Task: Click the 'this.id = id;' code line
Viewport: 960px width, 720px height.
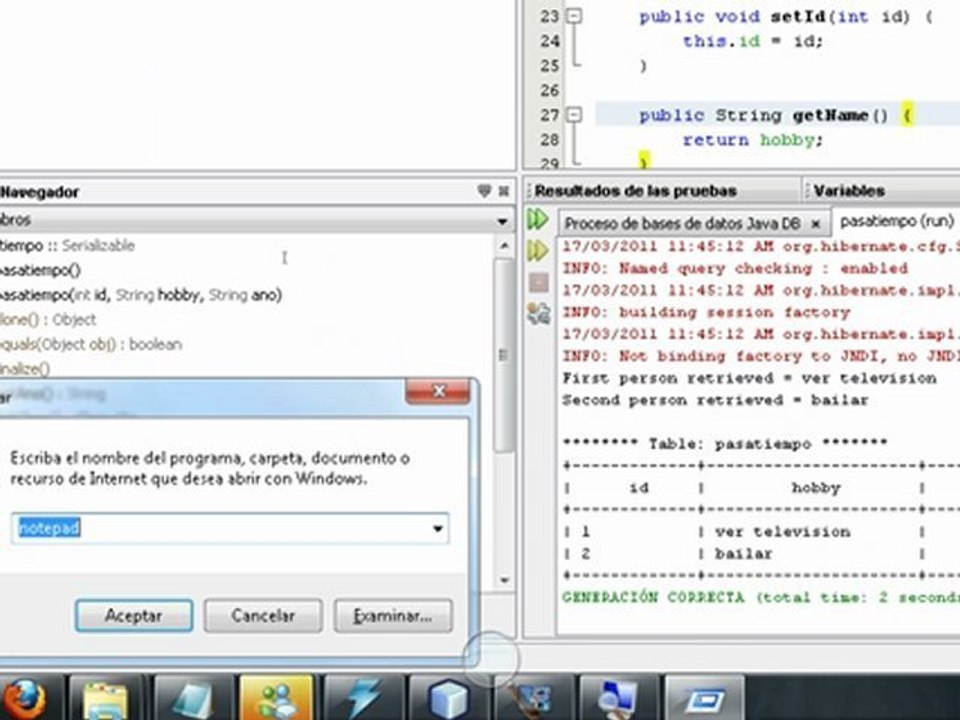Action: pos(752,41)
